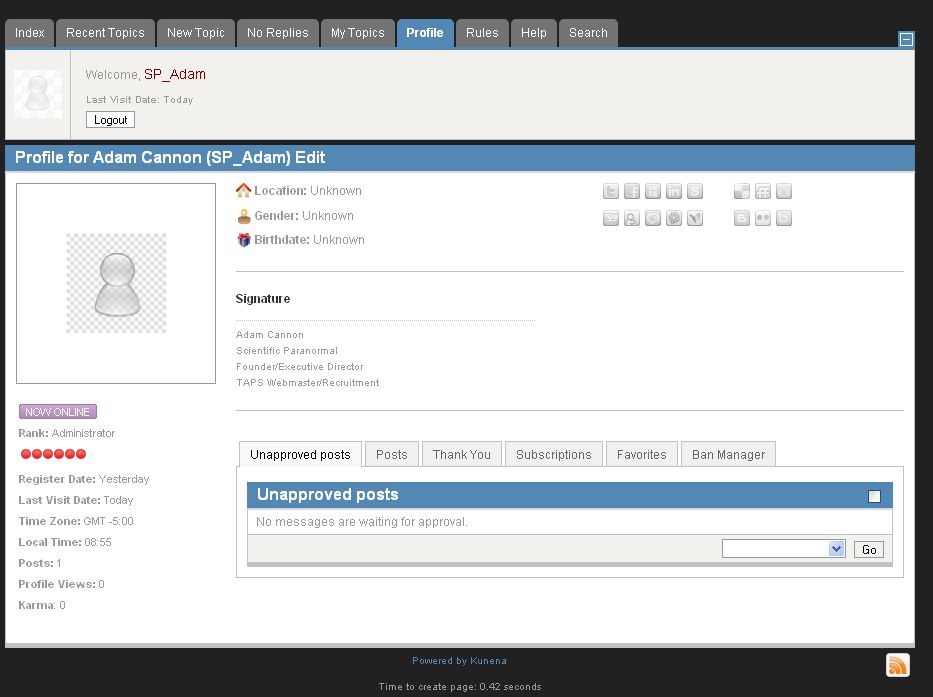933x697 pixels.
Task: Open the Search menu item
Action: tap(588, 33)
